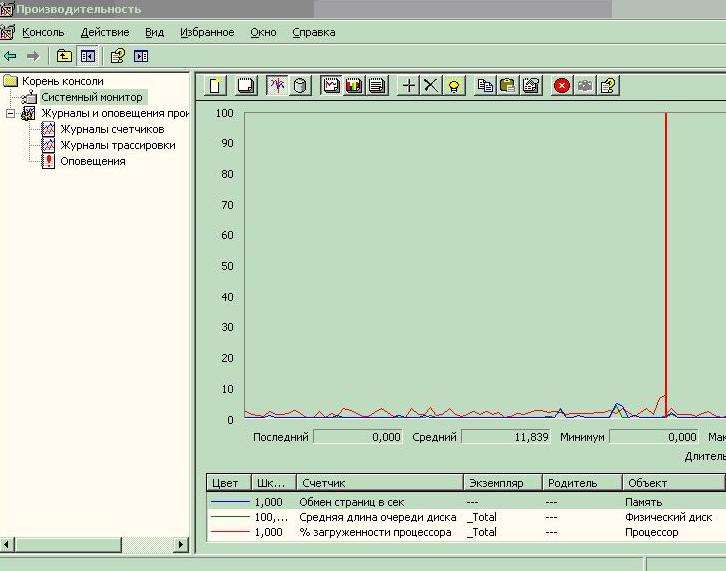The width and height of the screenshot is (726, 571).
Task: Click the horizontal scrollbar thumb under the tree
Action: coord(68,544)
